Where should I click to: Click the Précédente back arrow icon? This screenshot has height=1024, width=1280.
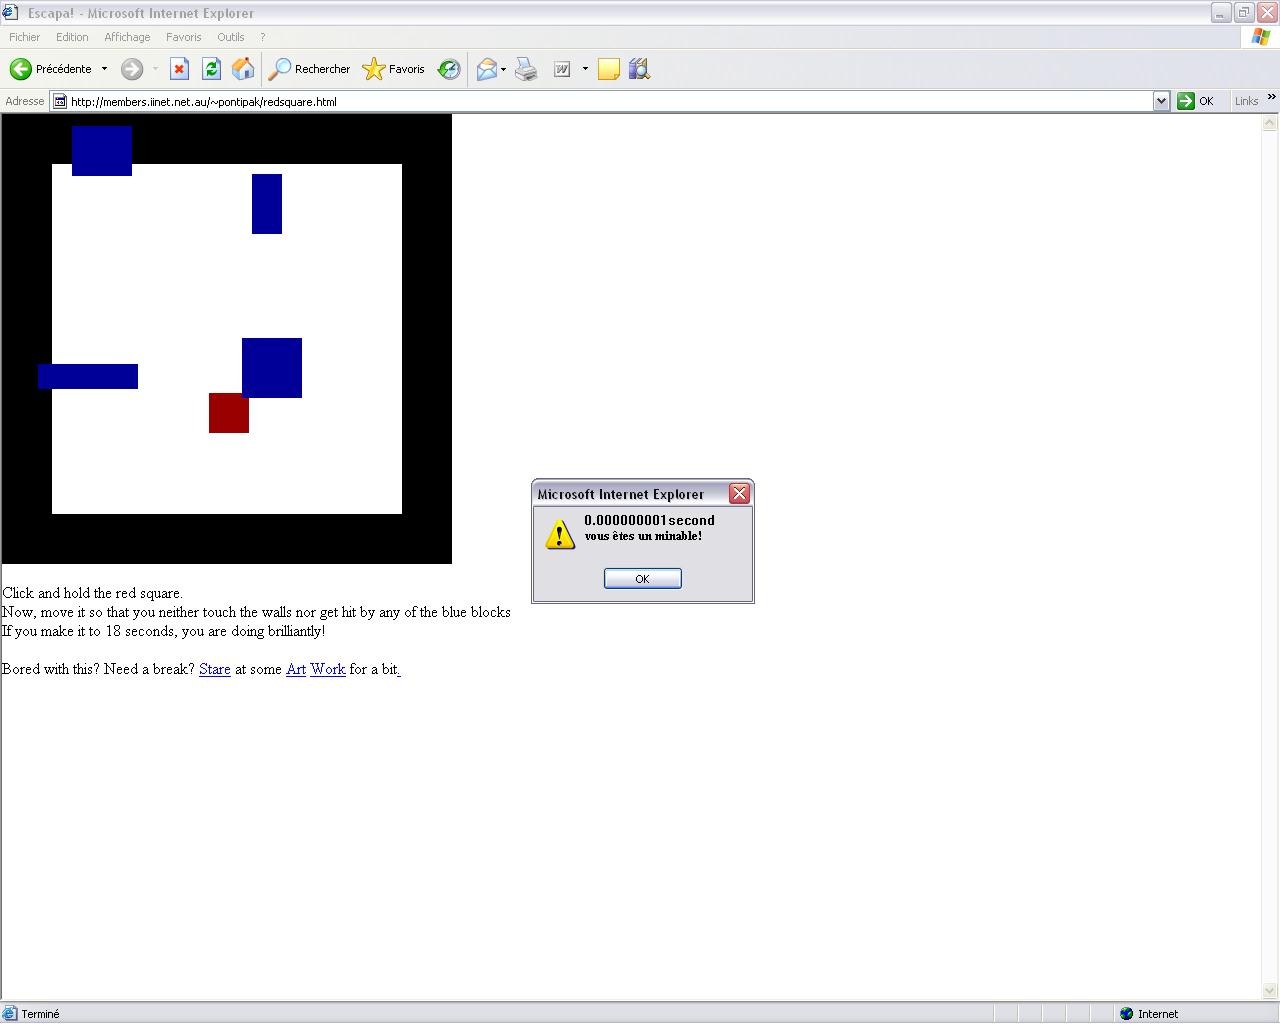tap(21, 69)
